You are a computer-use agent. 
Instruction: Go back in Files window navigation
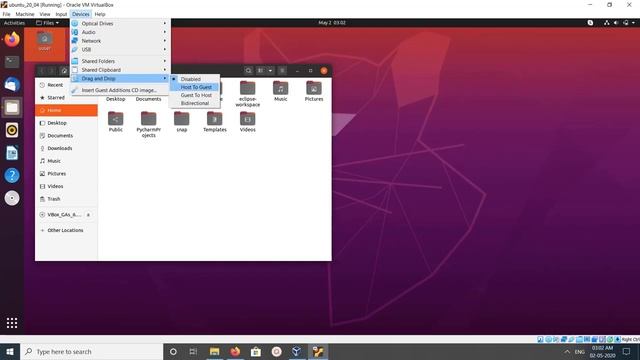tap(42, 71)
